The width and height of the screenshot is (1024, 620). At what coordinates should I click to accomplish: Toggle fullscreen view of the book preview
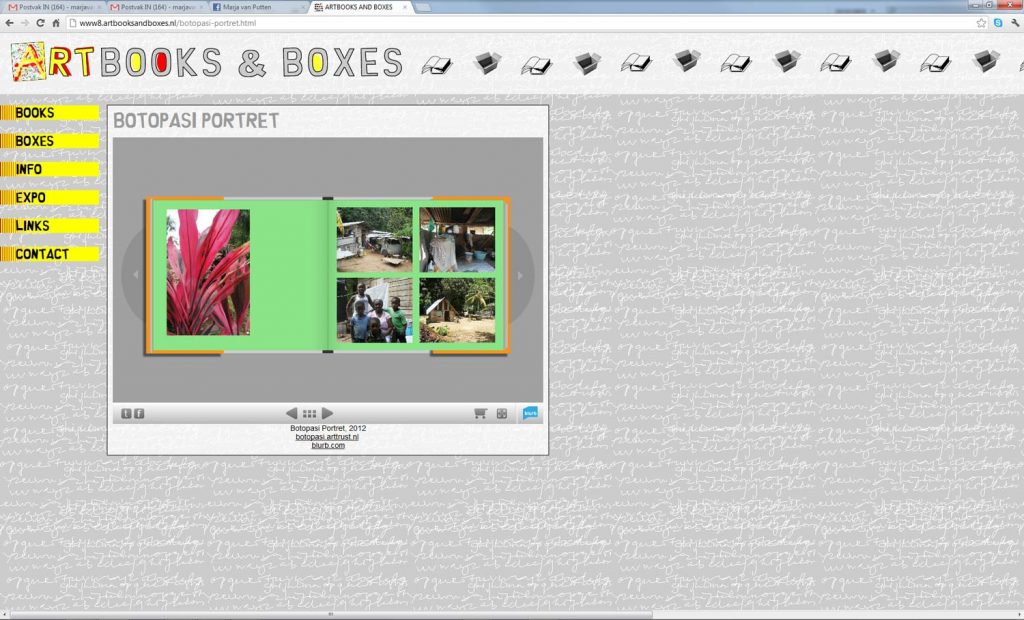[502, 414]
